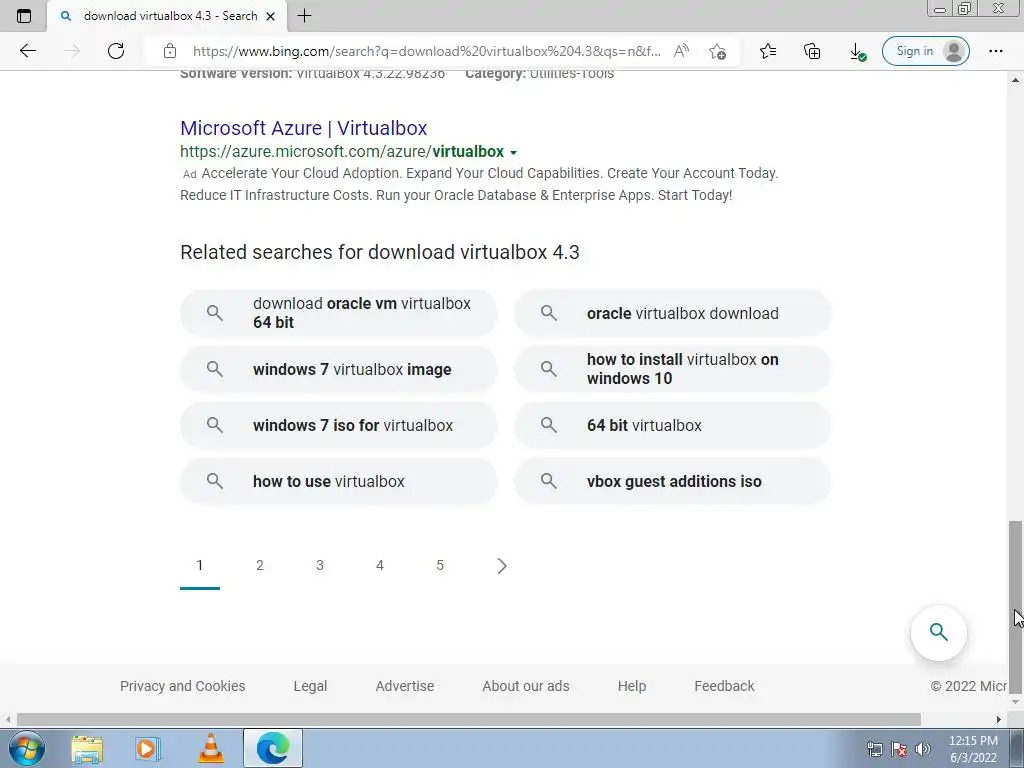Go to results page 3
The image size is (1024, 768).
pos(320,566)
